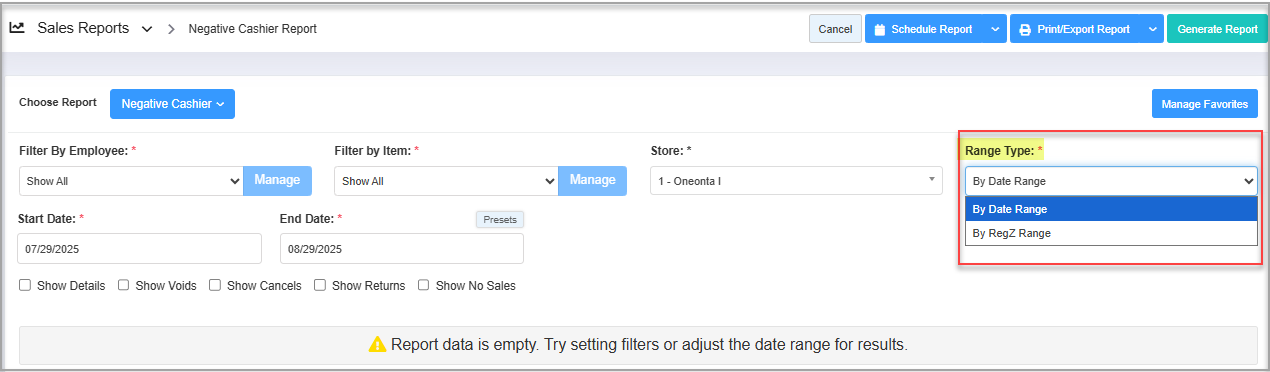This screenshot has width=1270, height=372.
Task: Click the printer icon on Print/Export Report
Action: 1025,30
